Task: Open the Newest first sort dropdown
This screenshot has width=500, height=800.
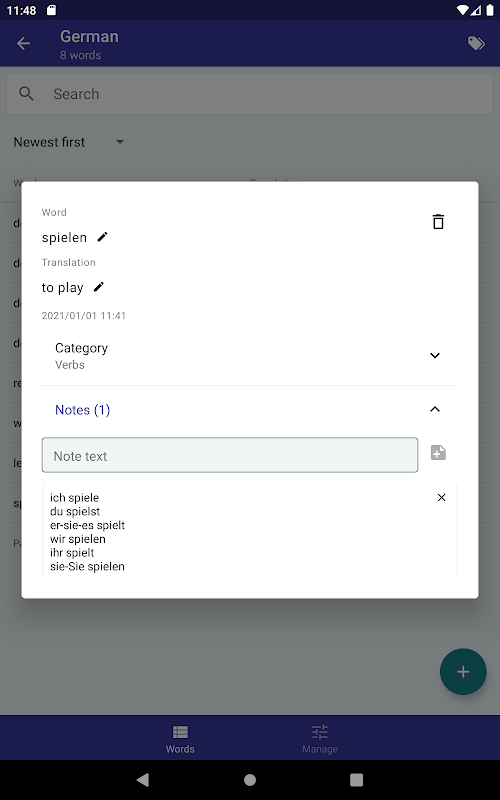Action: [x=69, y=142]
